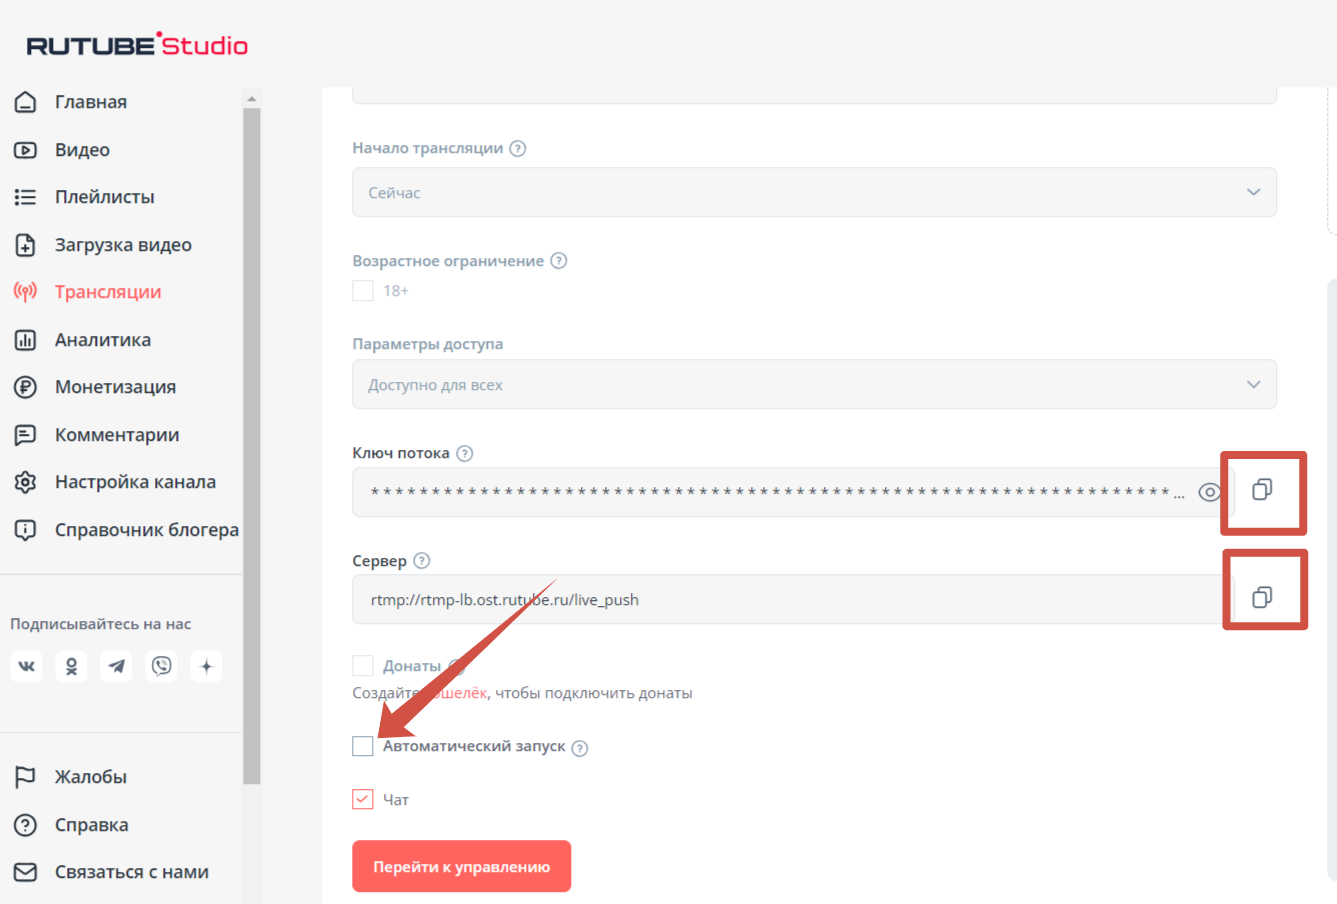Screen dimensions: 1337x904
Task: Open the Видео section
Action: (82, 150)
